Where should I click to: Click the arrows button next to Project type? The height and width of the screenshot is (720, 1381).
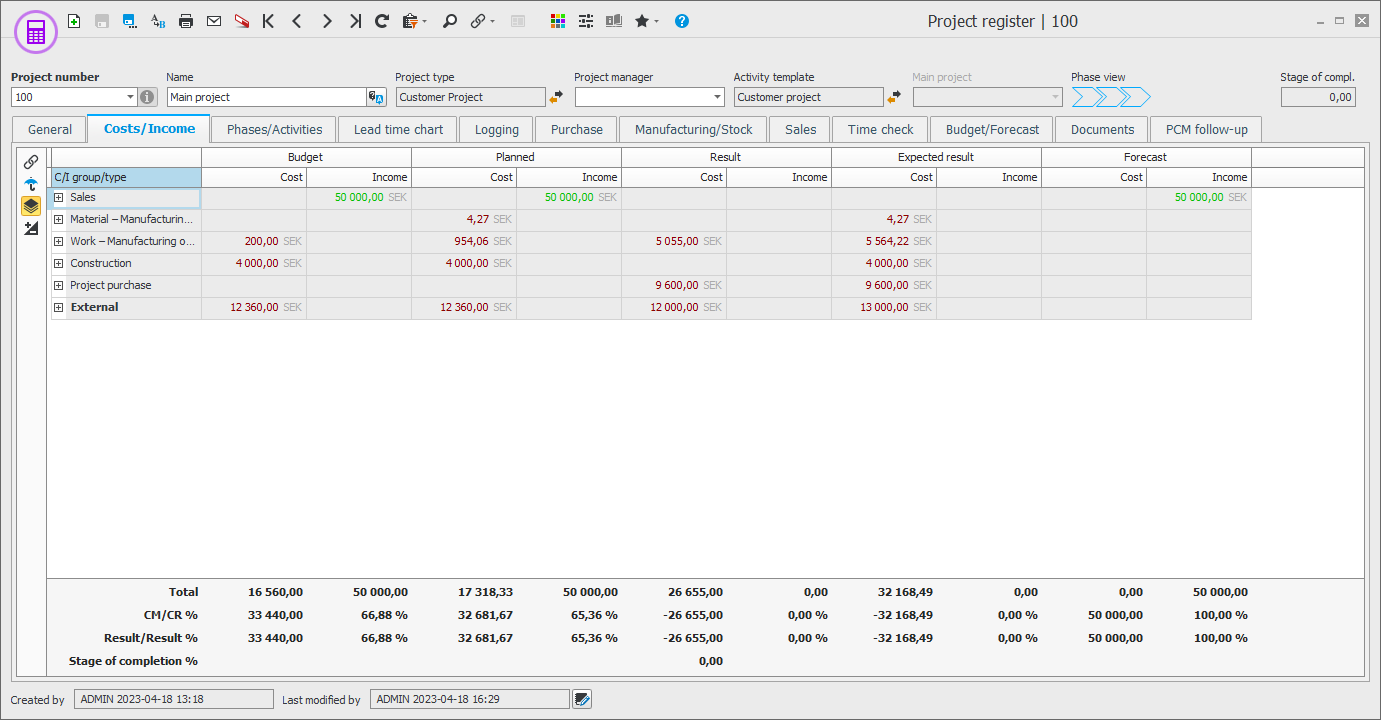(556, 97)
